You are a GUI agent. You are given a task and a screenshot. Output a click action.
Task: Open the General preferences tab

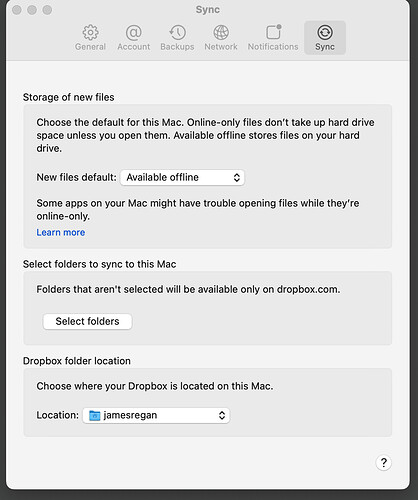click(90, 38)
